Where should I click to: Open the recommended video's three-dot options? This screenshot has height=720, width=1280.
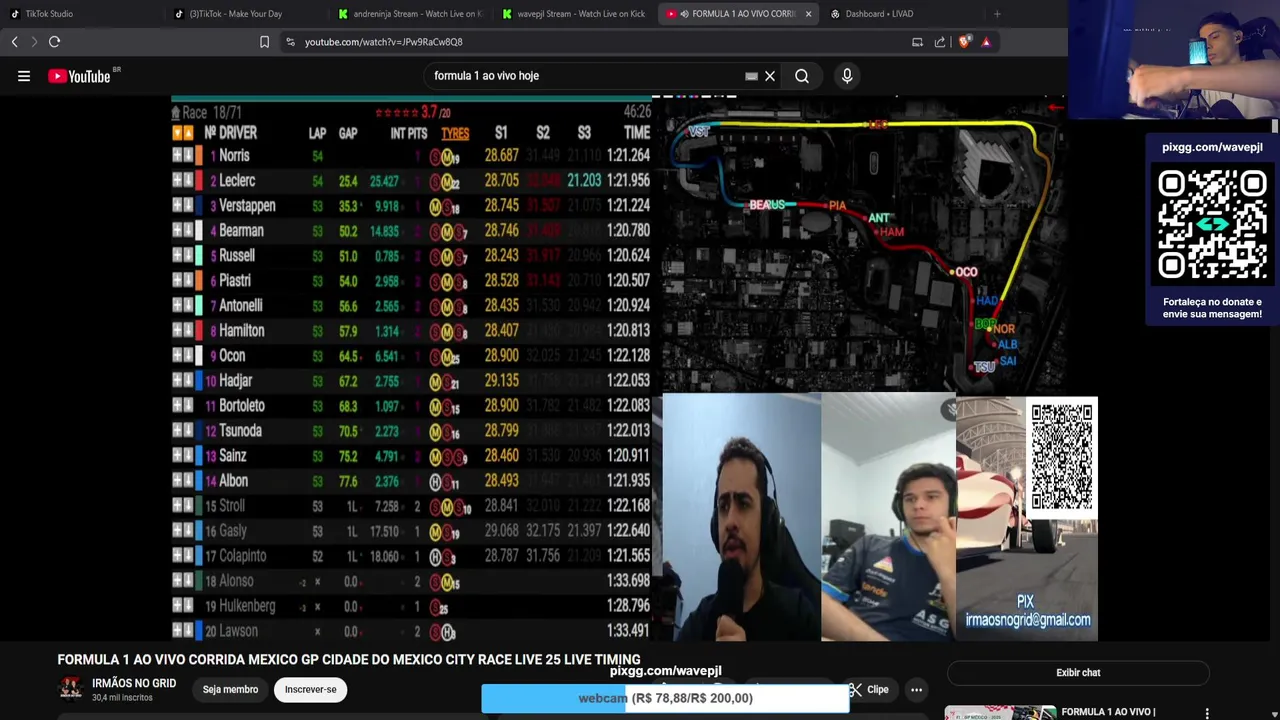pyautogui.click(x=1207, y=713)
